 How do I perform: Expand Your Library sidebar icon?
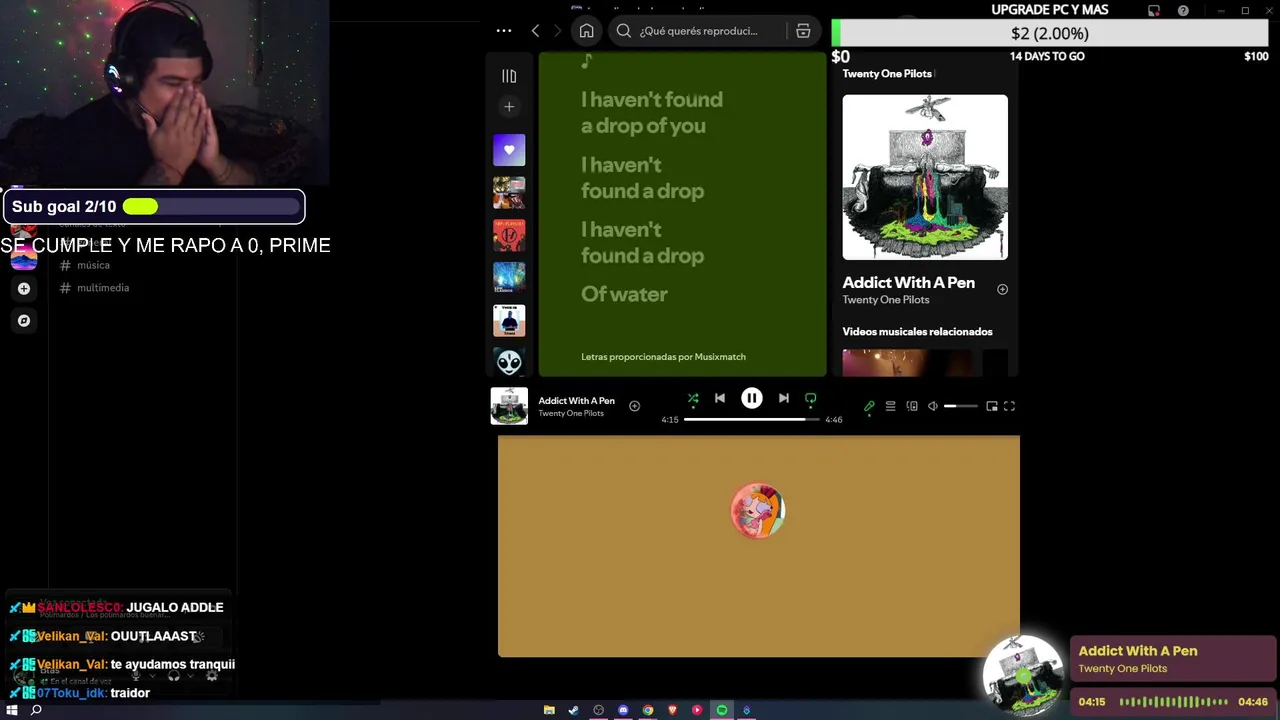[509, 76]
